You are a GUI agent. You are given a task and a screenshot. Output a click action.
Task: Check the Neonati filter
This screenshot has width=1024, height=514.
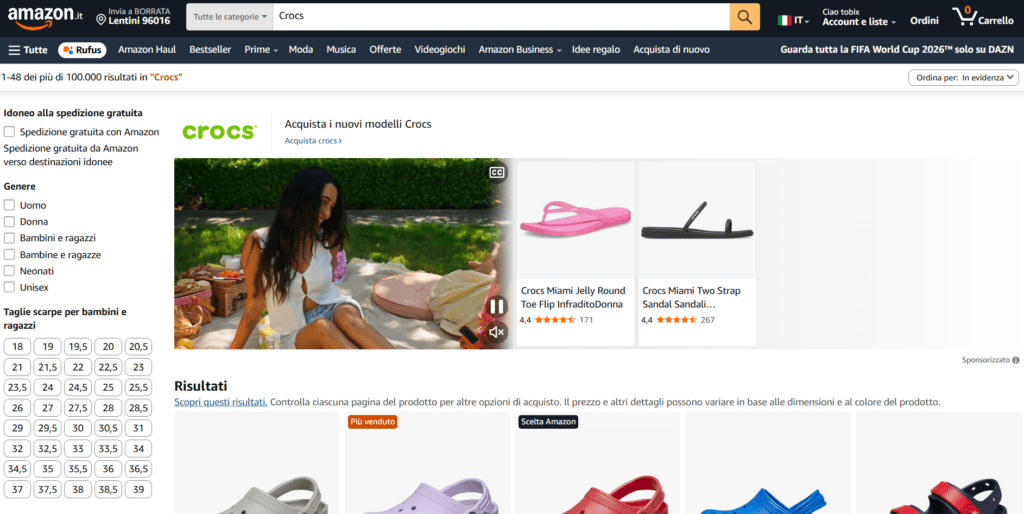(x=9, y=271)
